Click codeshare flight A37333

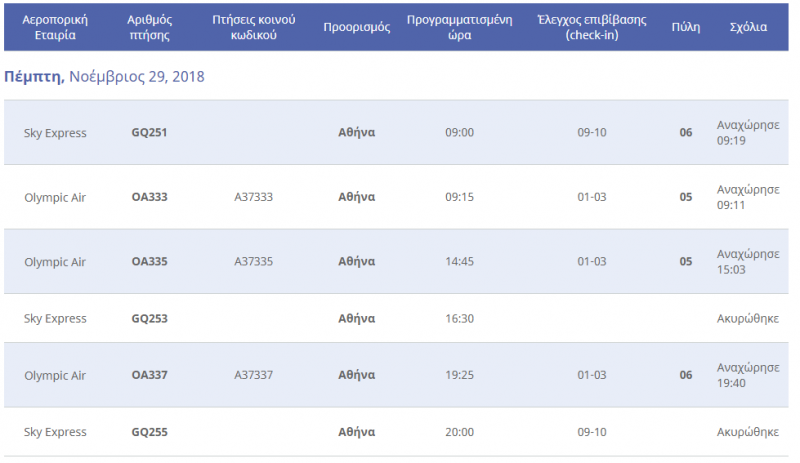(254, 197)
